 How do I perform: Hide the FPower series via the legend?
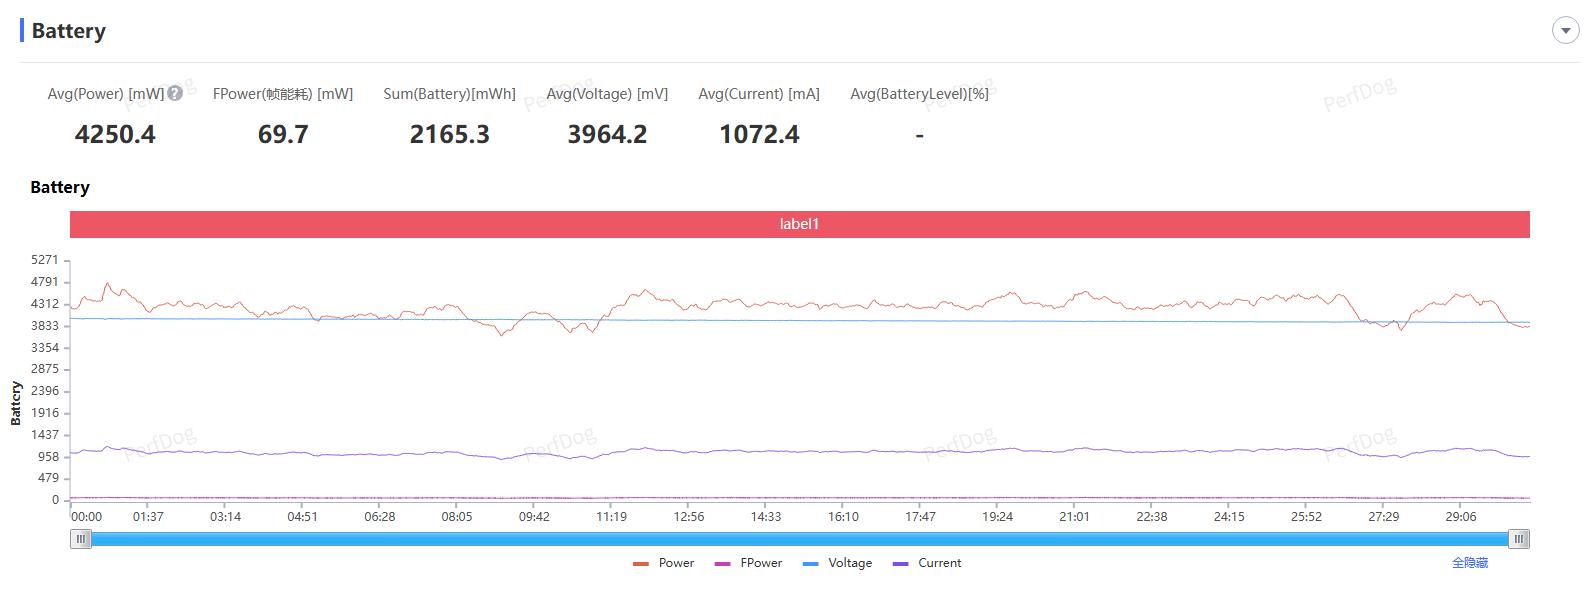tap(749, 563)
